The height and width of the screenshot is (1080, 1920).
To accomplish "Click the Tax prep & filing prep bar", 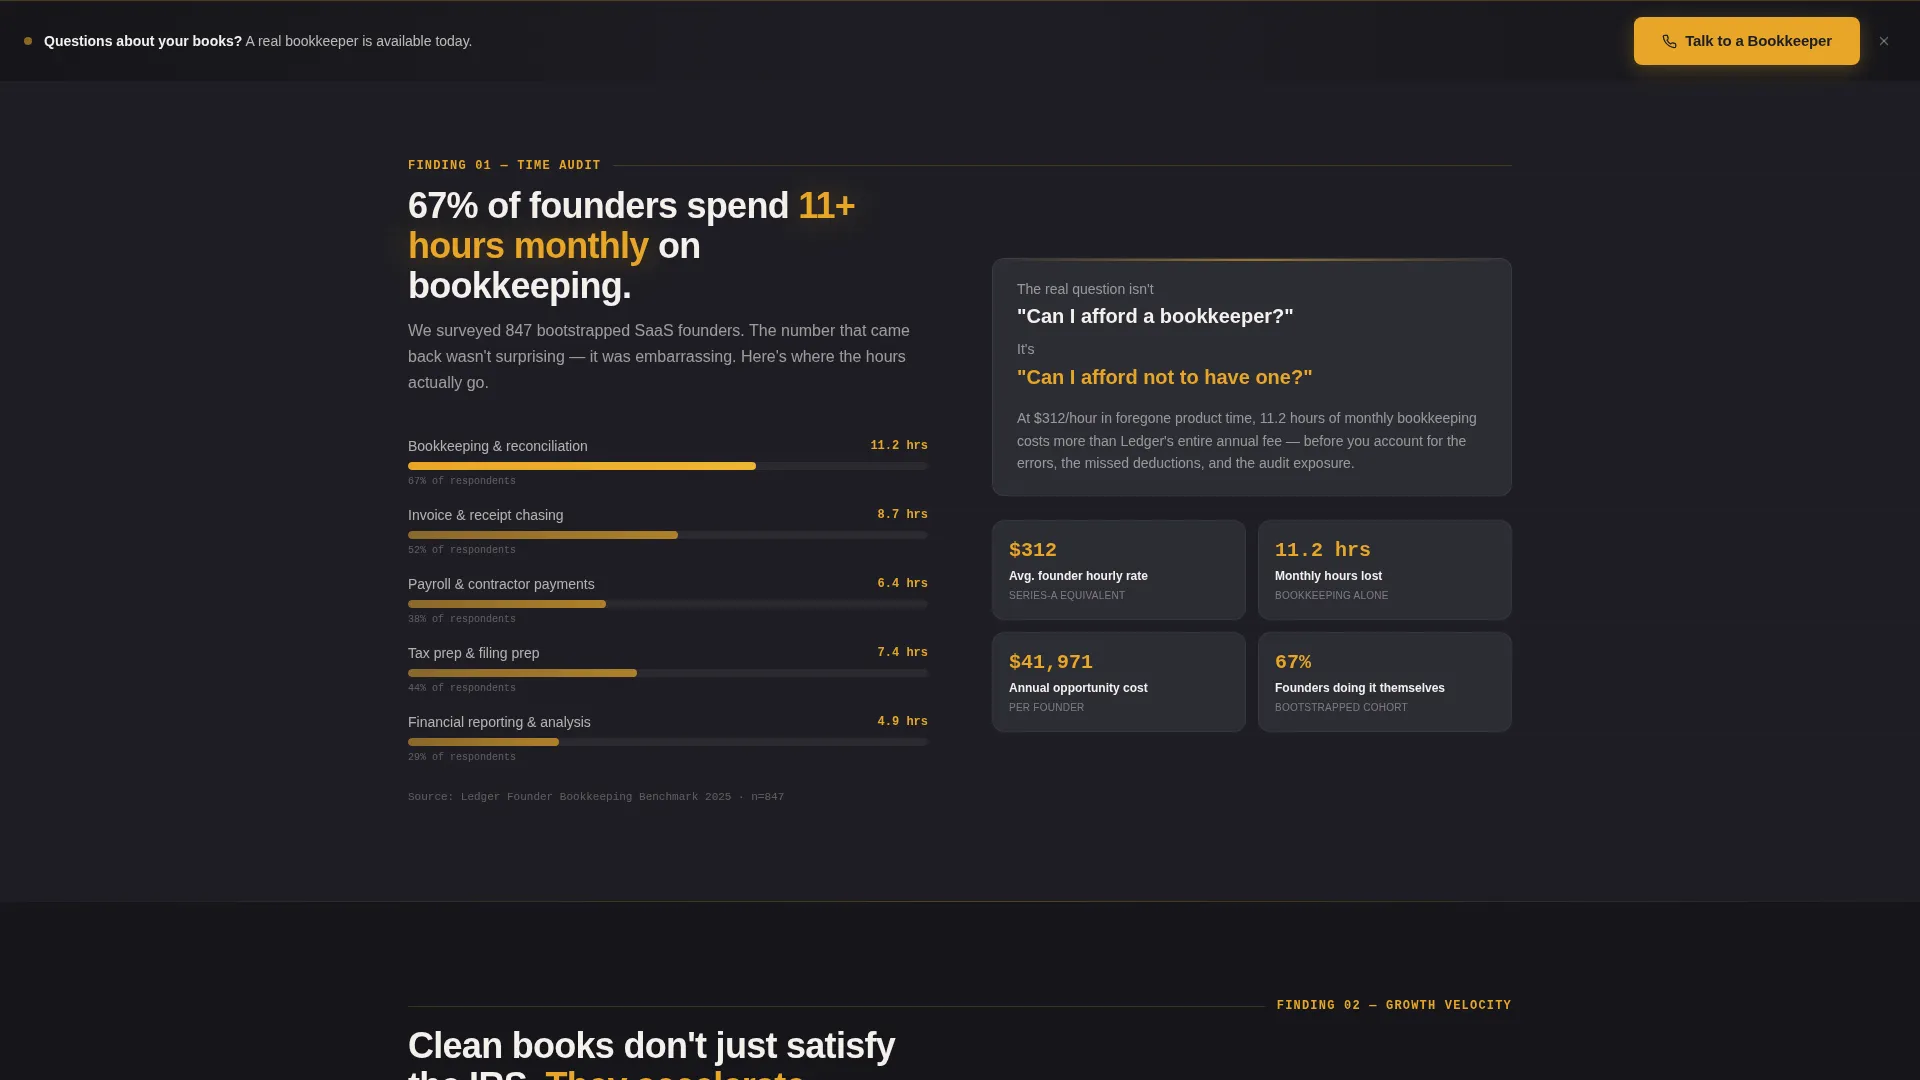I will pyautogui.click(x=668, y=673).
